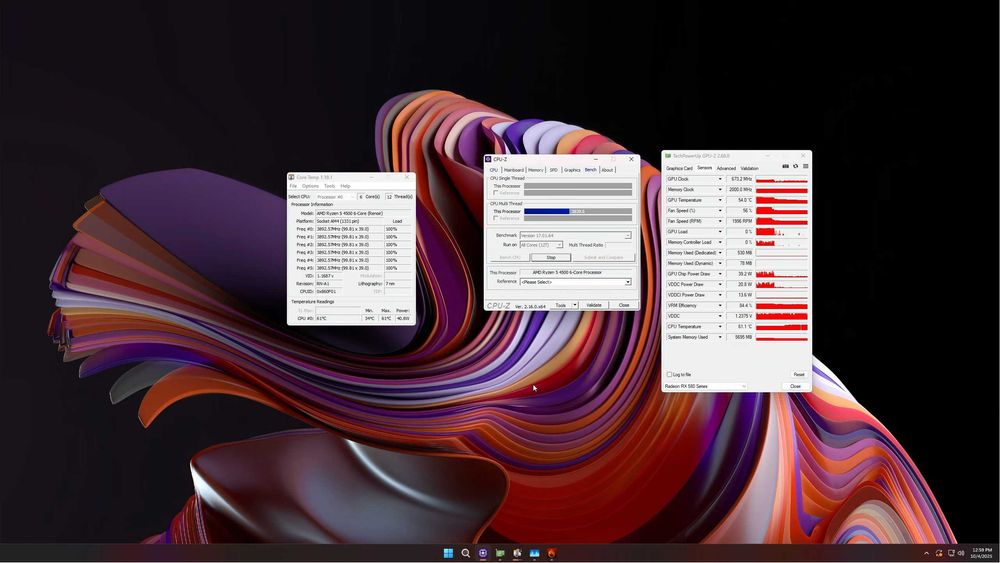
Task: Click the GPU-Z title bar logo icon
Action: [x=667, y=156]
